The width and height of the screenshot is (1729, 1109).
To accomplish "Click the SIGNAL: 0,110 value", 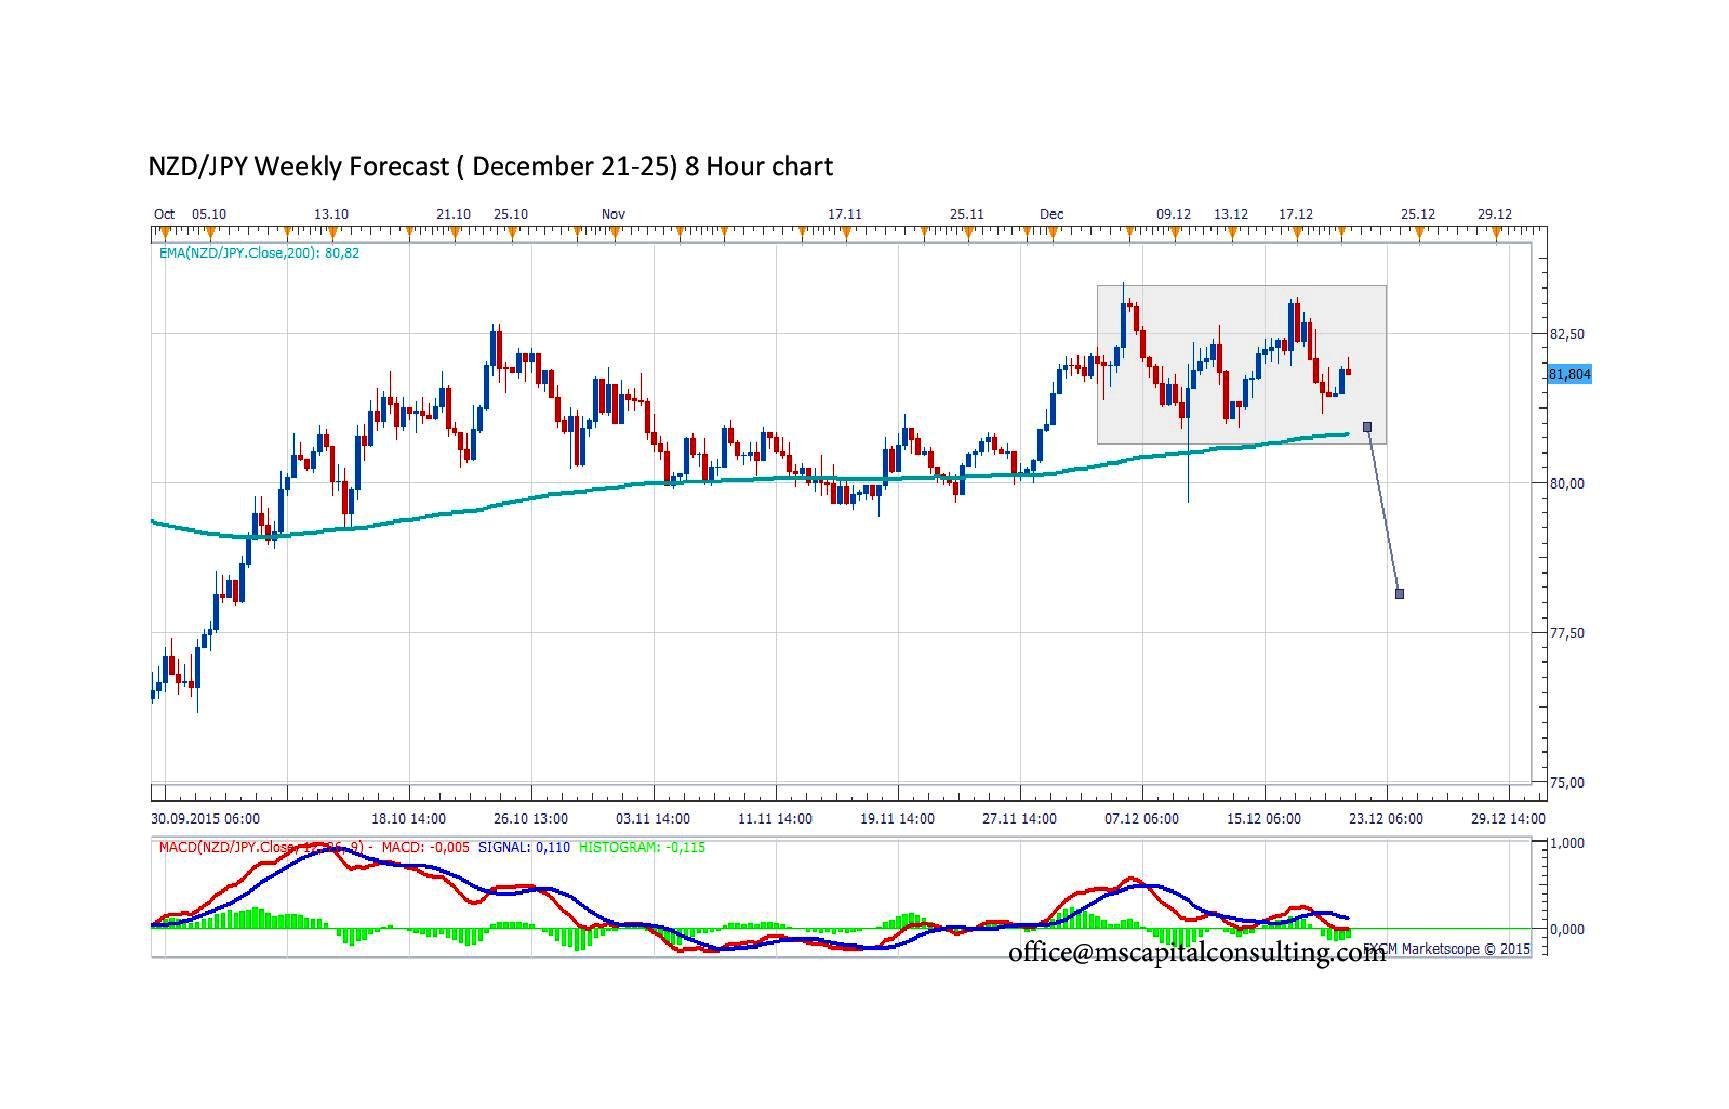I will 524,847.
